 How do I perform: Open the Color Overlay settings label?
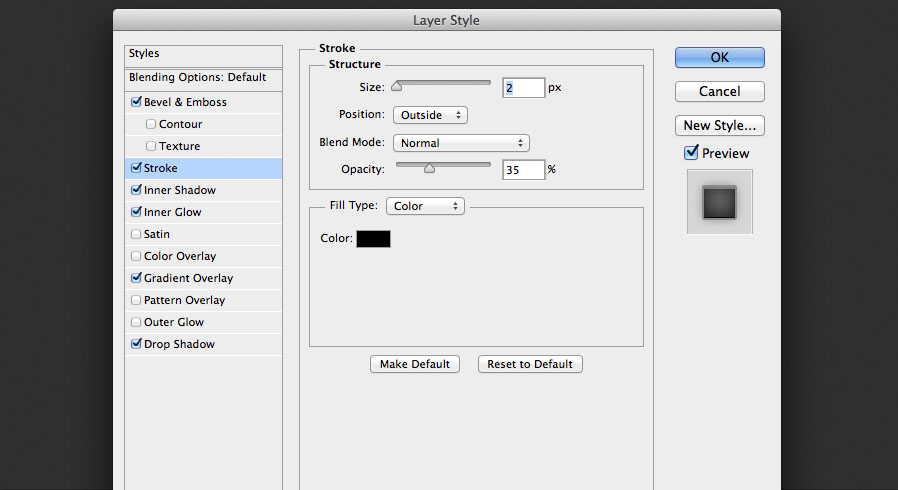pos(180,256)
